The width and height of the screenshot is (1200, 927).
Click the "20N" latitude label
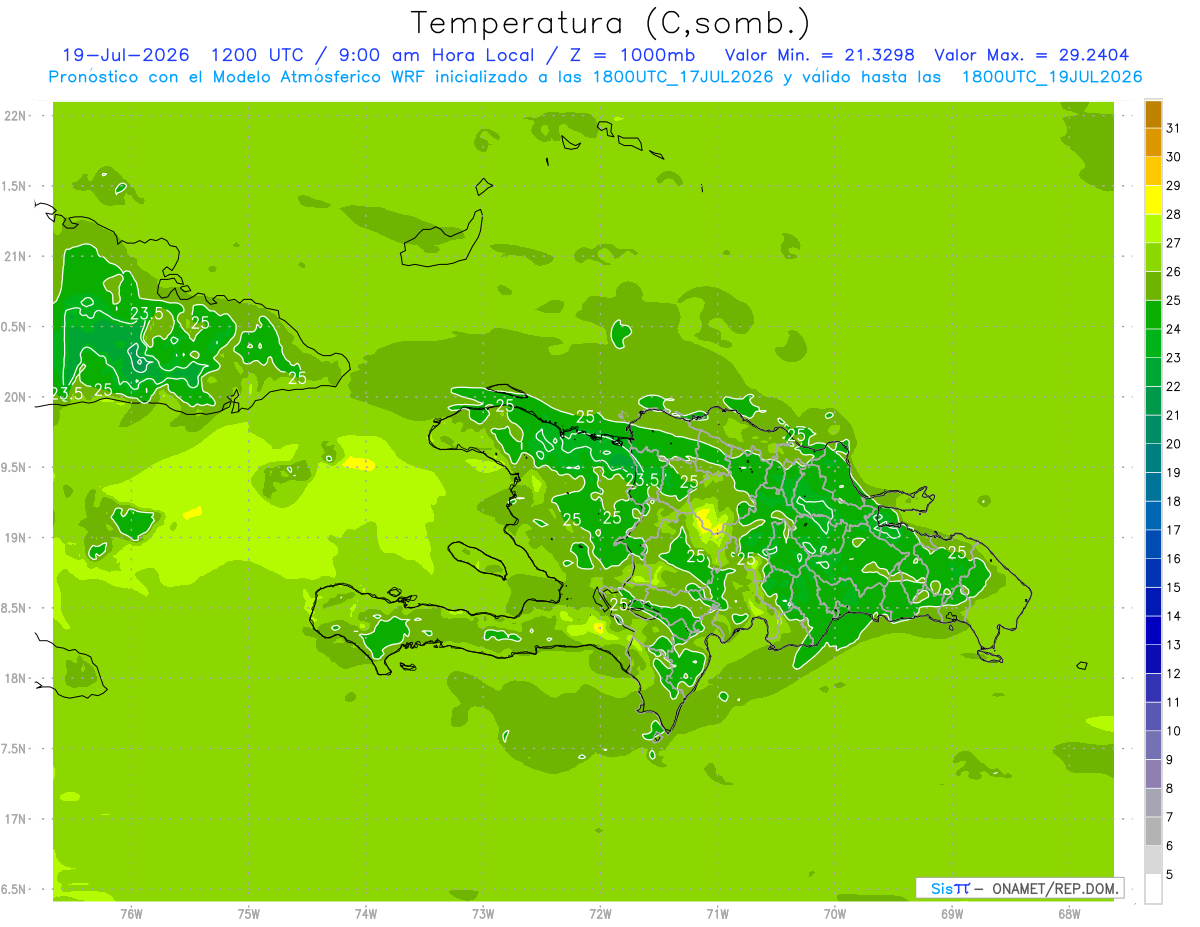pyautogui.click(x=15, y=397)
